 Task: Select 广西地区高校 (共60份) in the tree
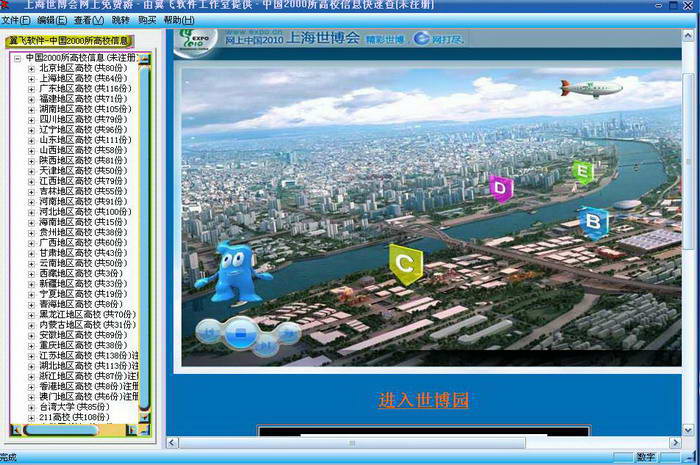click(83, 242)
